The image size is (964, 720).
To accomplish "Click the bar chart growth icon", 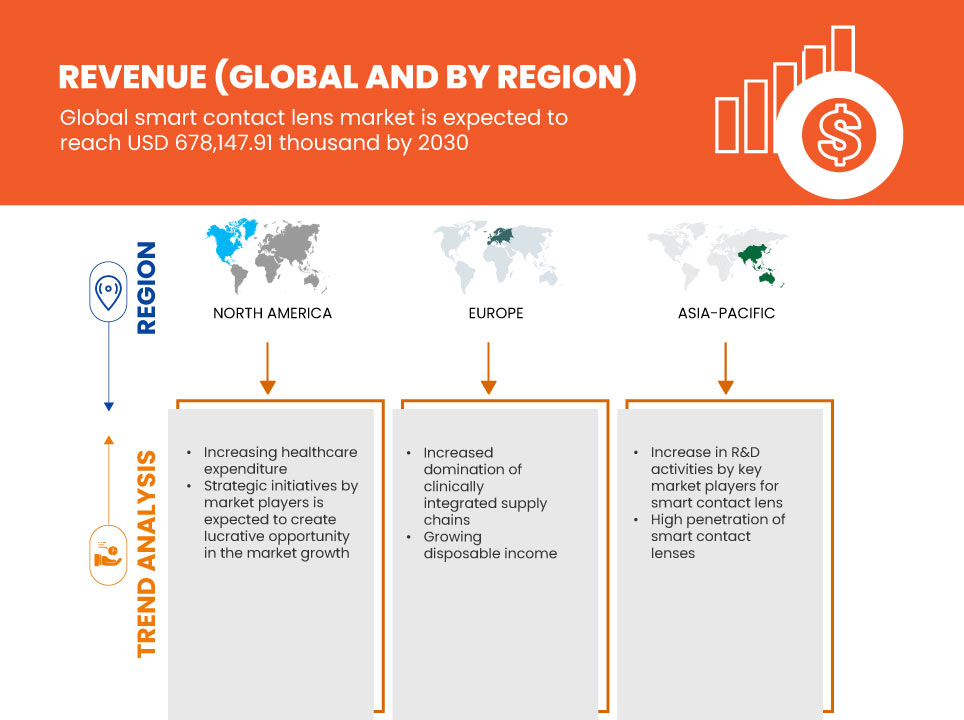I will pos(783,92).
